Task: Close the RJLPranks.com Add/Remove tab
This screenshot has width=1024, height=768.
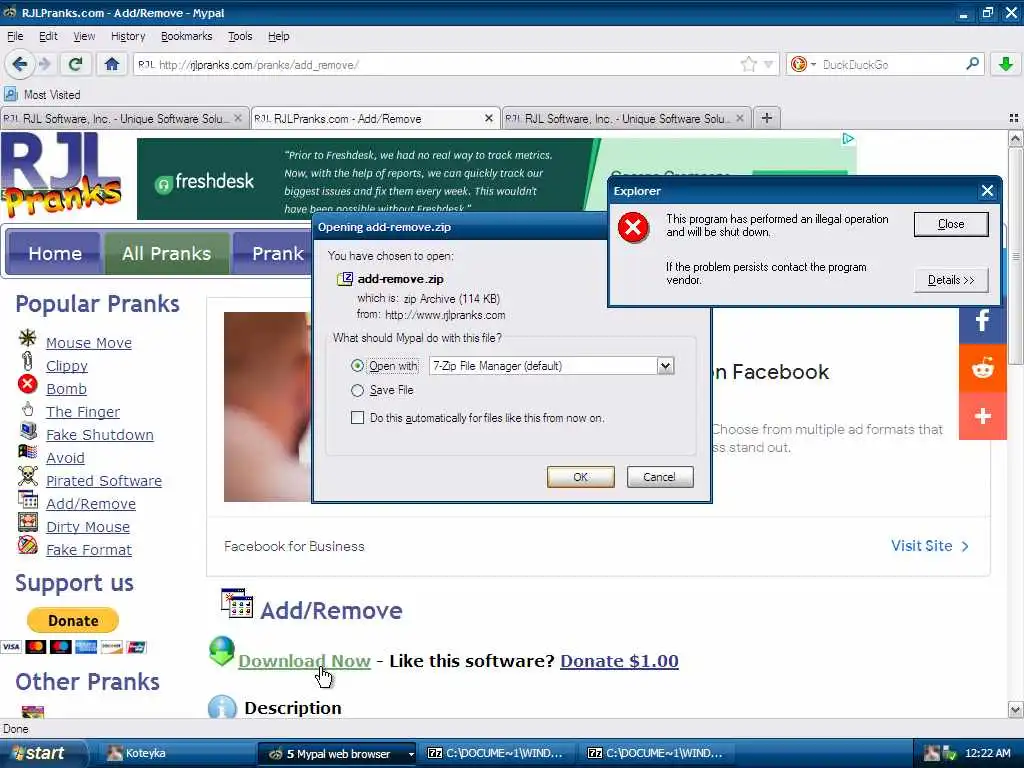Action: pyautogui.click(x=488, y=118)
